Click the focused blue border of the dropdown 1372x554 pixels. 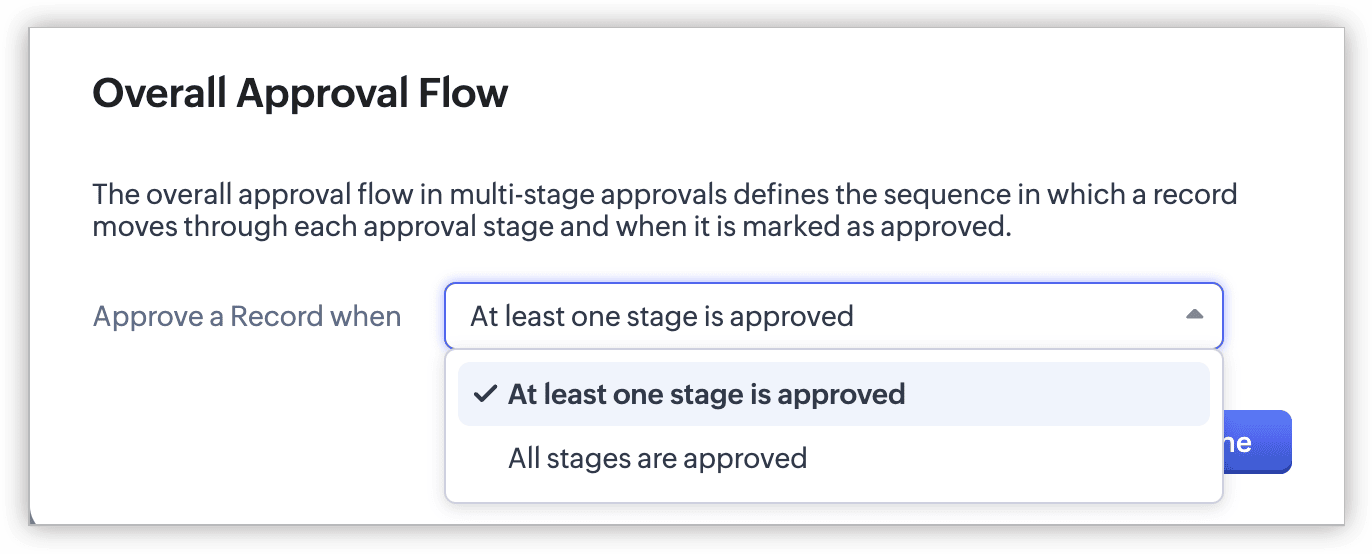point(833,284)
